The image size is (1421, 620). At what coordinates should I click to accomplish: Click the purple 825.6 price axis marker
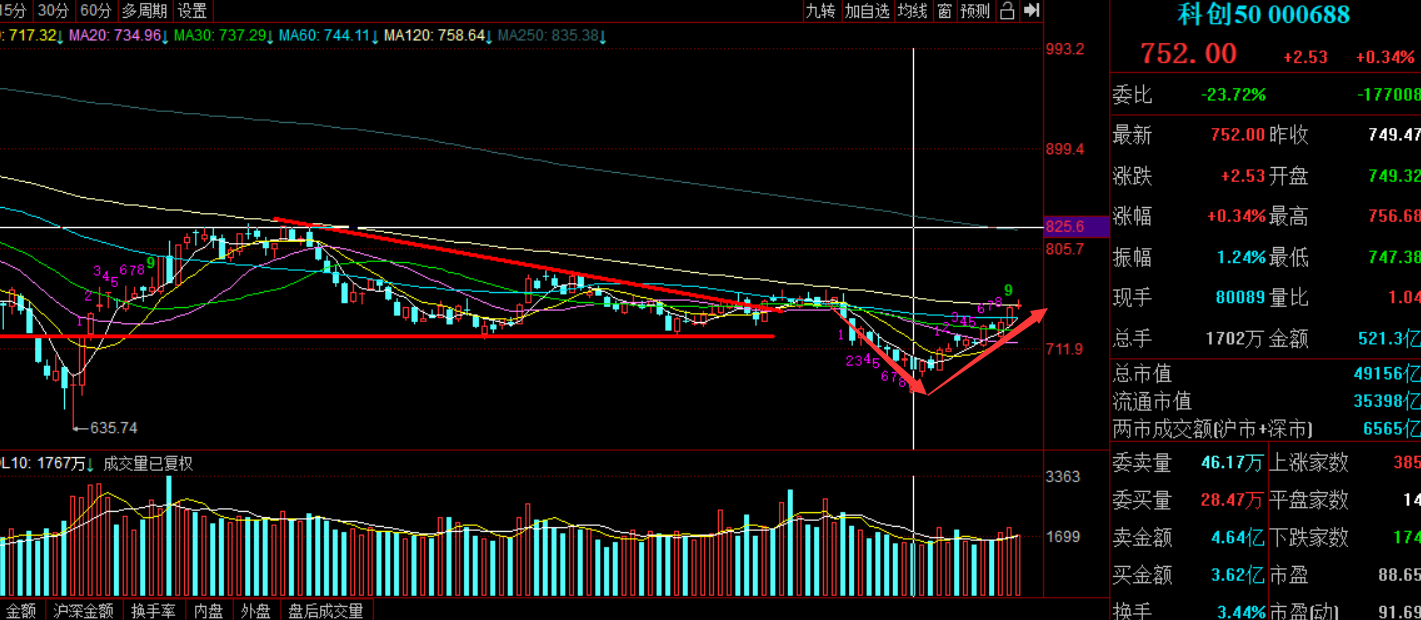(1076, 227)
